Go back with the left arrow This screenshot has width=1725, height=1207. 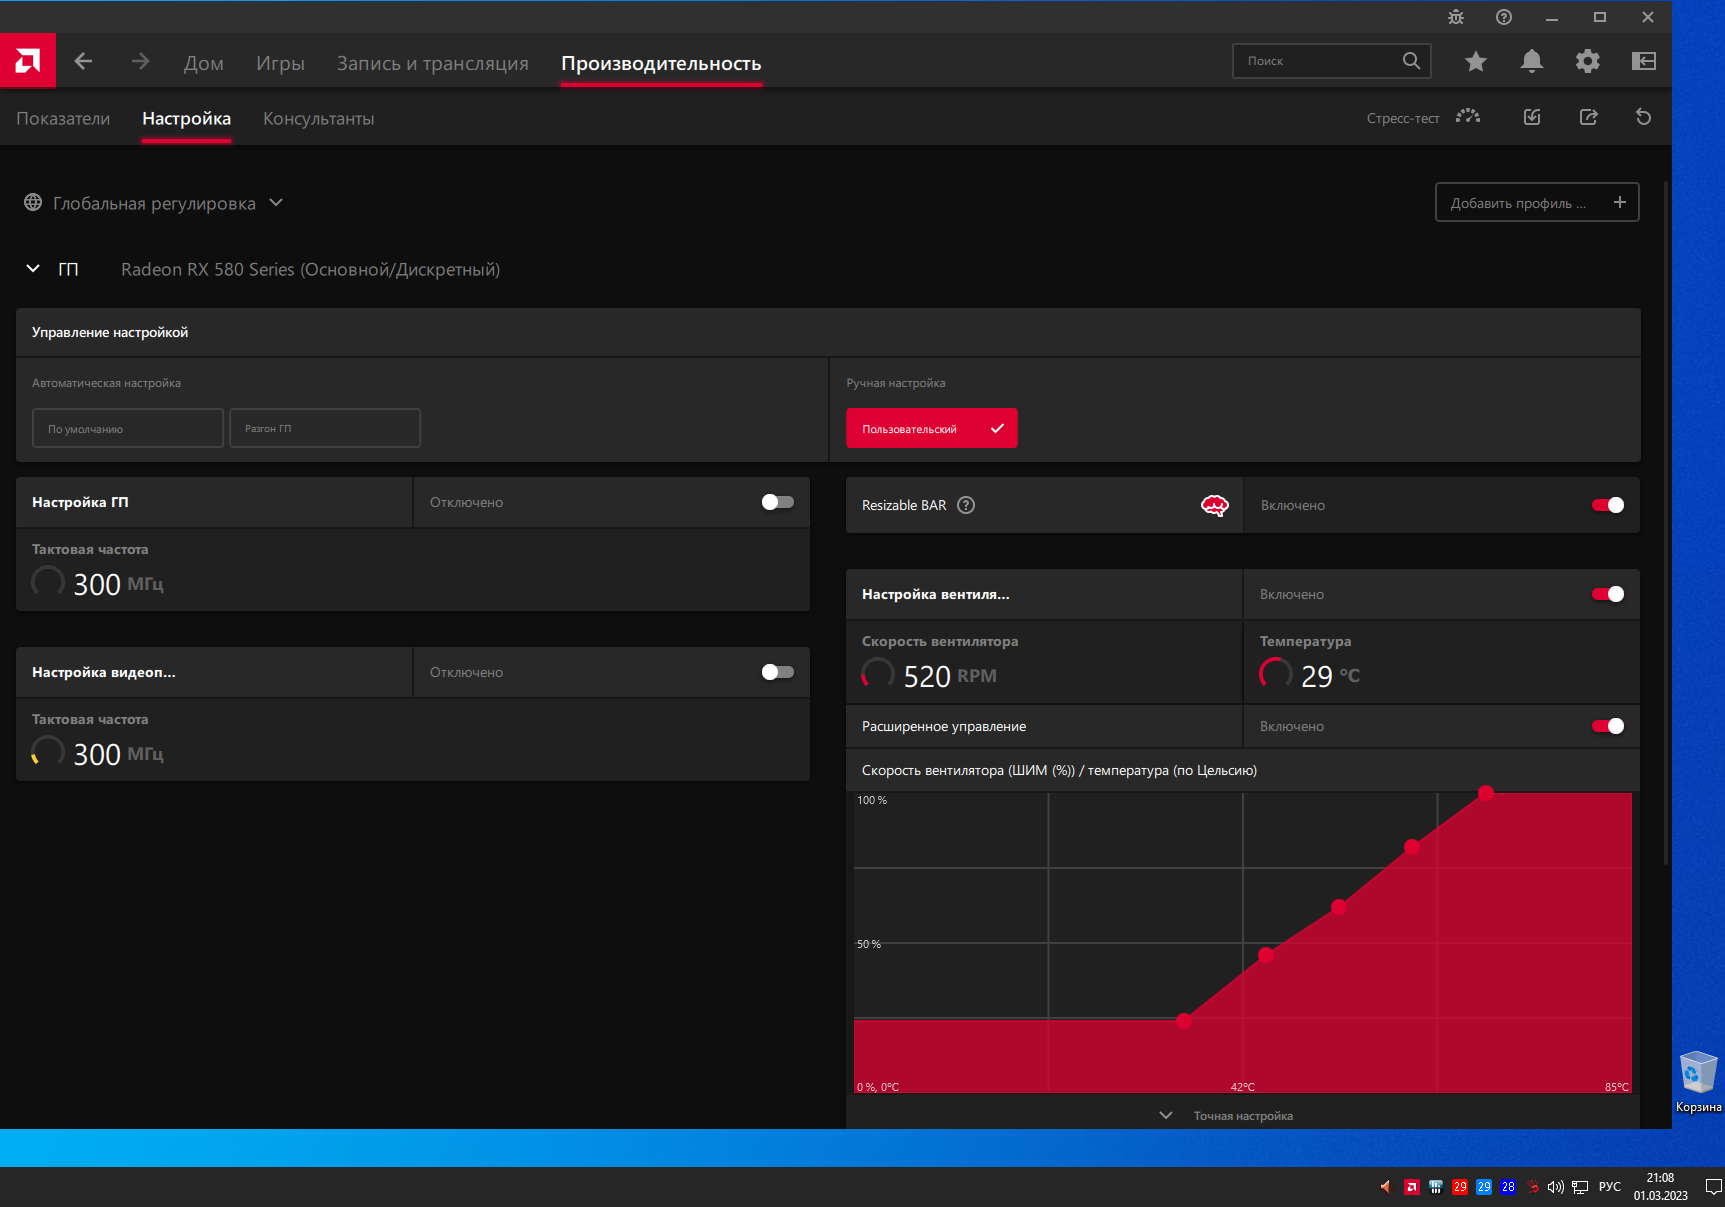84,62
